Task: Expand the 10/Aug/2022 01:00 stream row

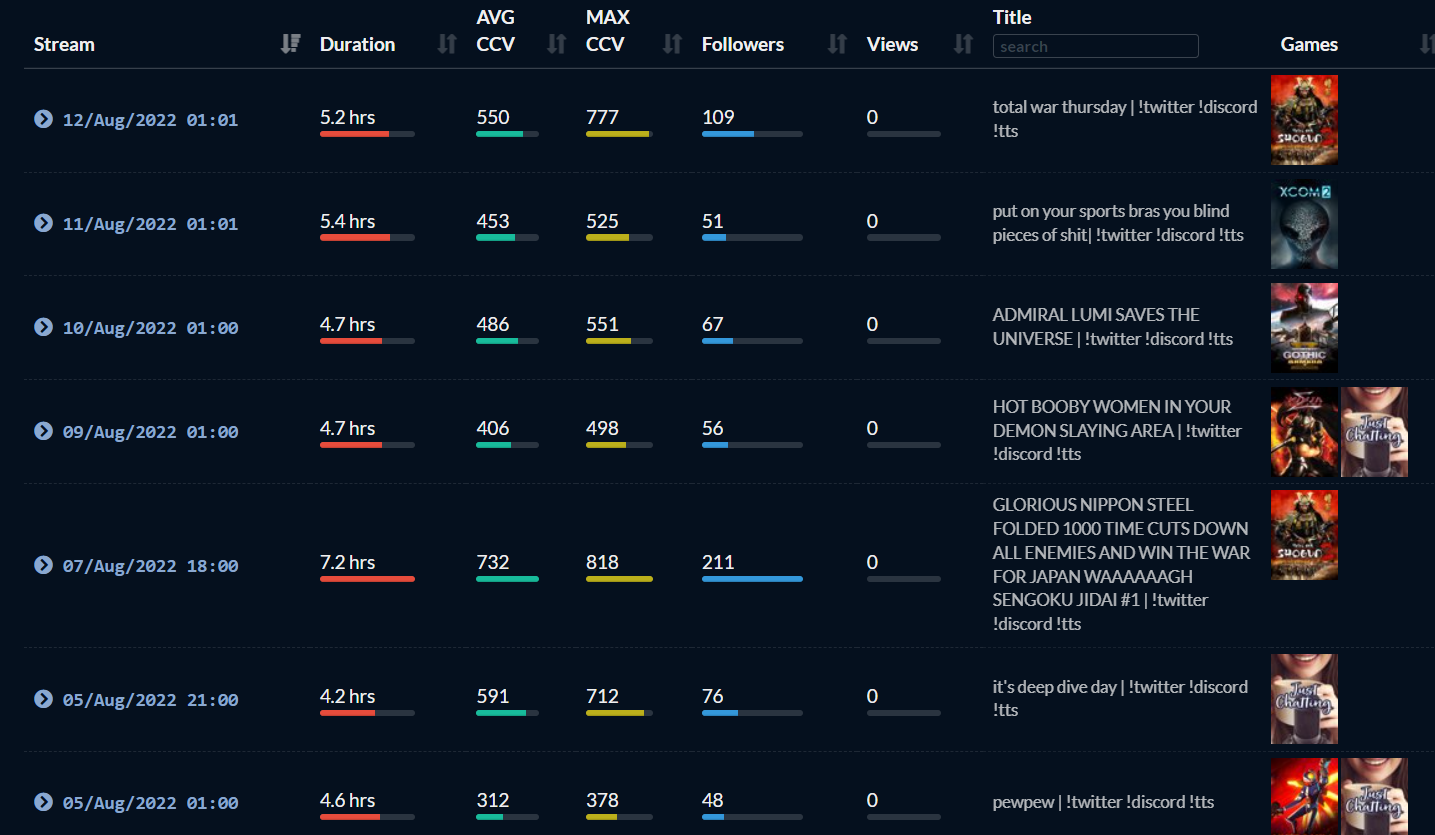Action: tap(43, 327)
